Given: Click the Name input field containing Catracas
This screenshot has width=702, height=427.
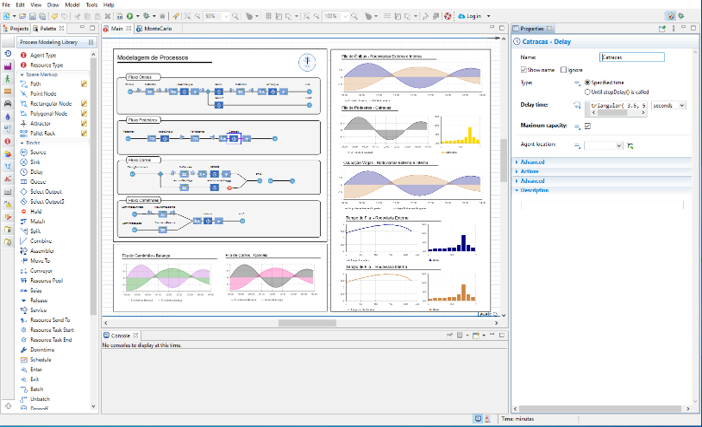Looking at the screenshot, I should (630, 58).
